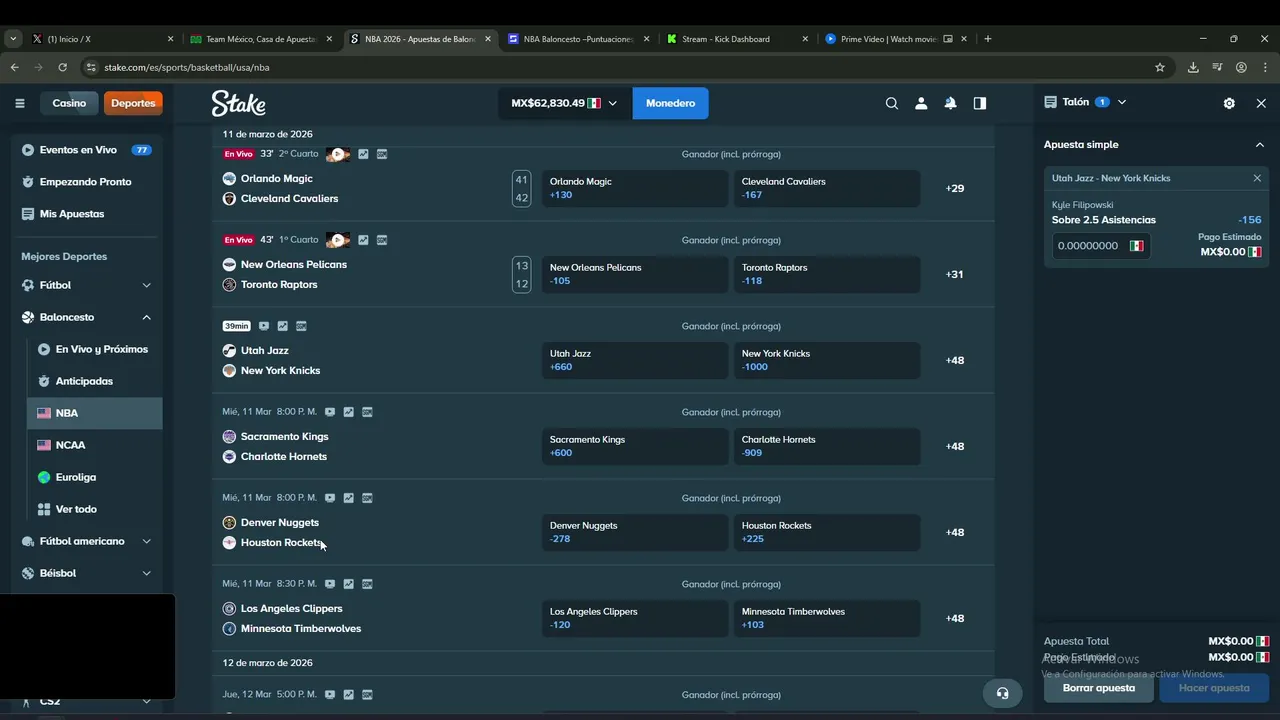This screenshot has height=720, width=1280.
Task: Open statistics chart icon for Utah Jazz match
Action: coord(283,326)
